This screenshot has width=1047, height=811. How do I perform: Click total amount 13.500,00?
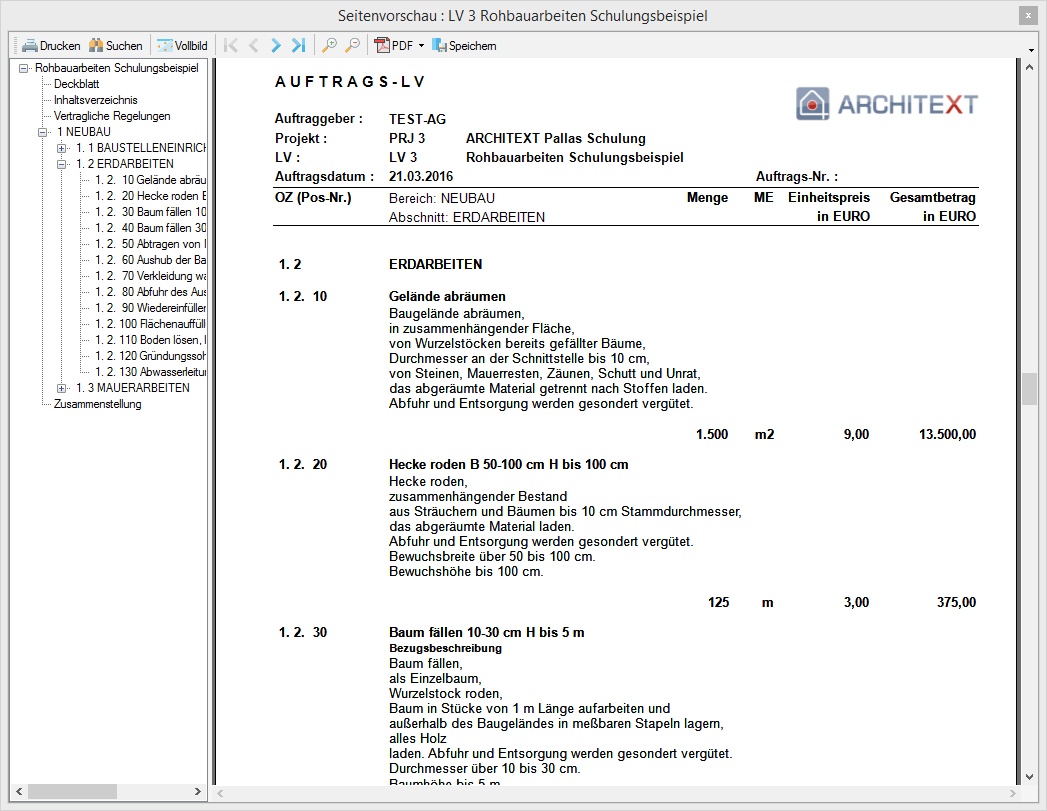pyautogui.click(x=948, y=435)
